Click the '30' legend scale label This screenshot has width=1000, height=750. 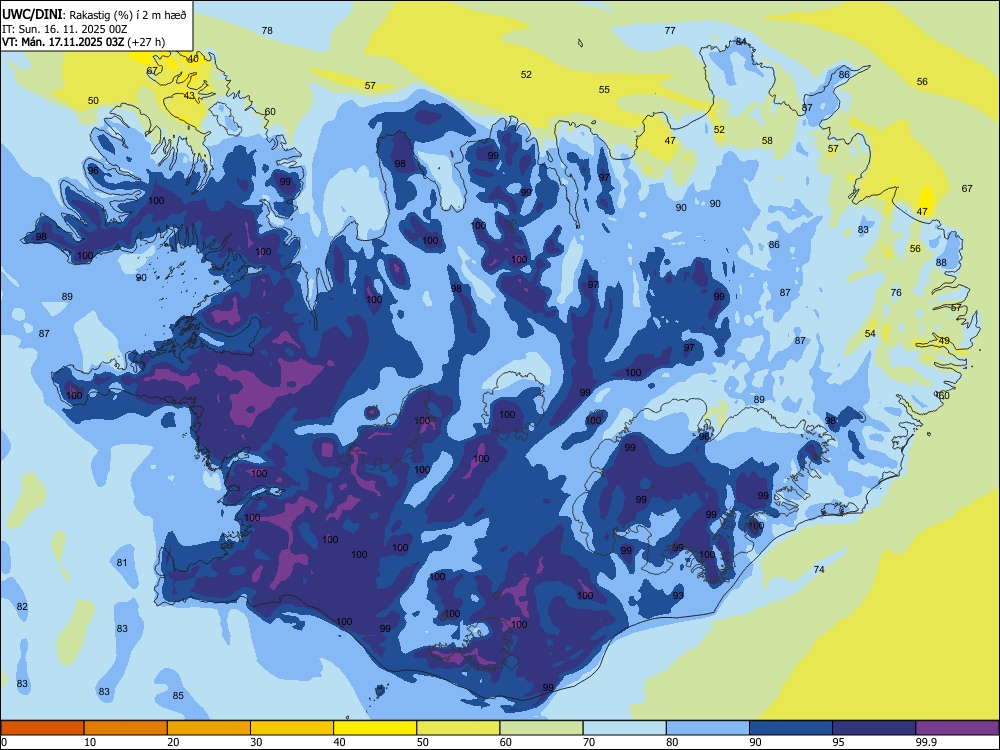pyautogui.click(x=256, y=742)
